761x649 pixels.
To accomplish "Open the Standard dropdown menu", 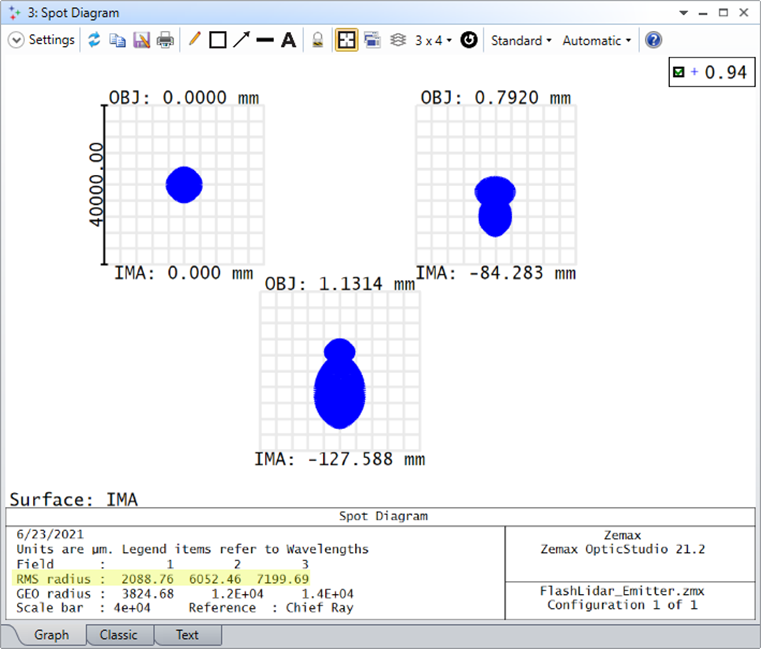I will point(521,41).
